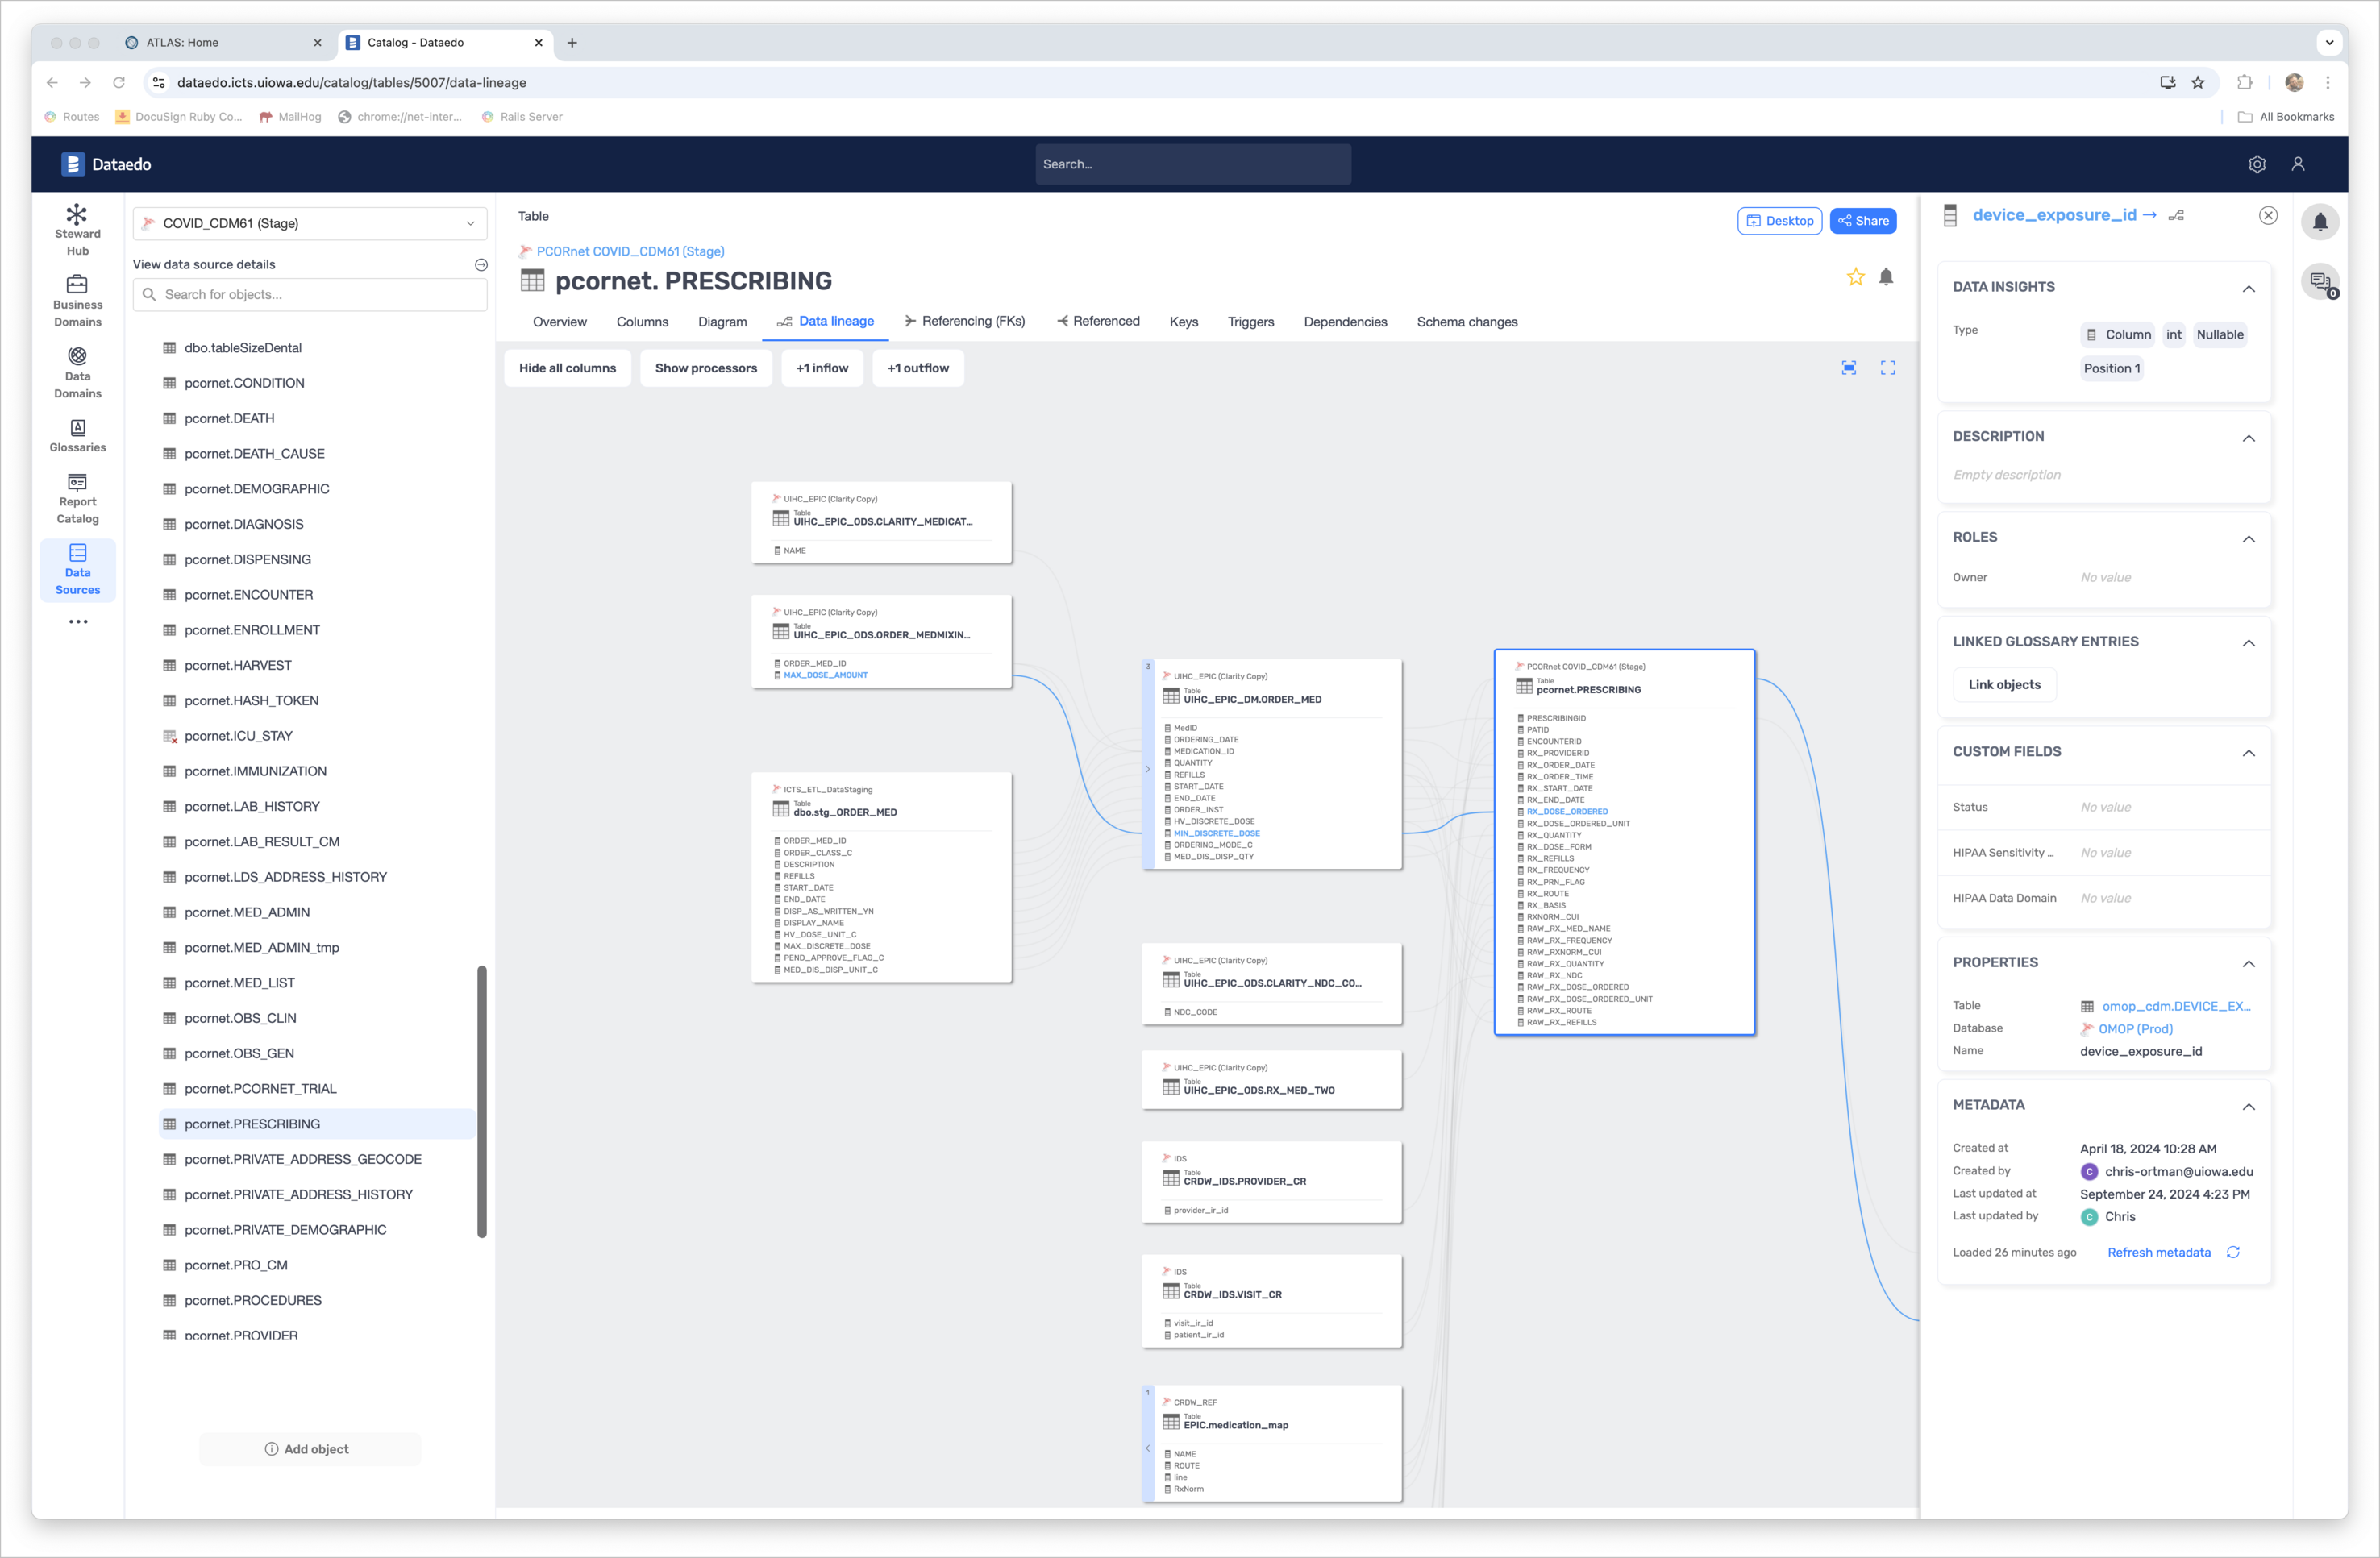Open the Dependencies tab

click(x=1345, y=321)
